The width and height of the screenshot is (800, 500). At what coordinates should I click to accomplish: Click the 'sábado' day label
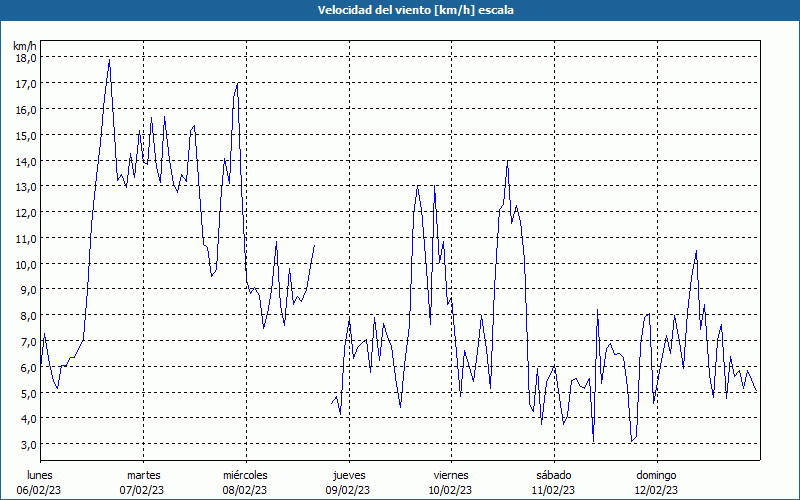pyautogui.click(x=554, y=475)
